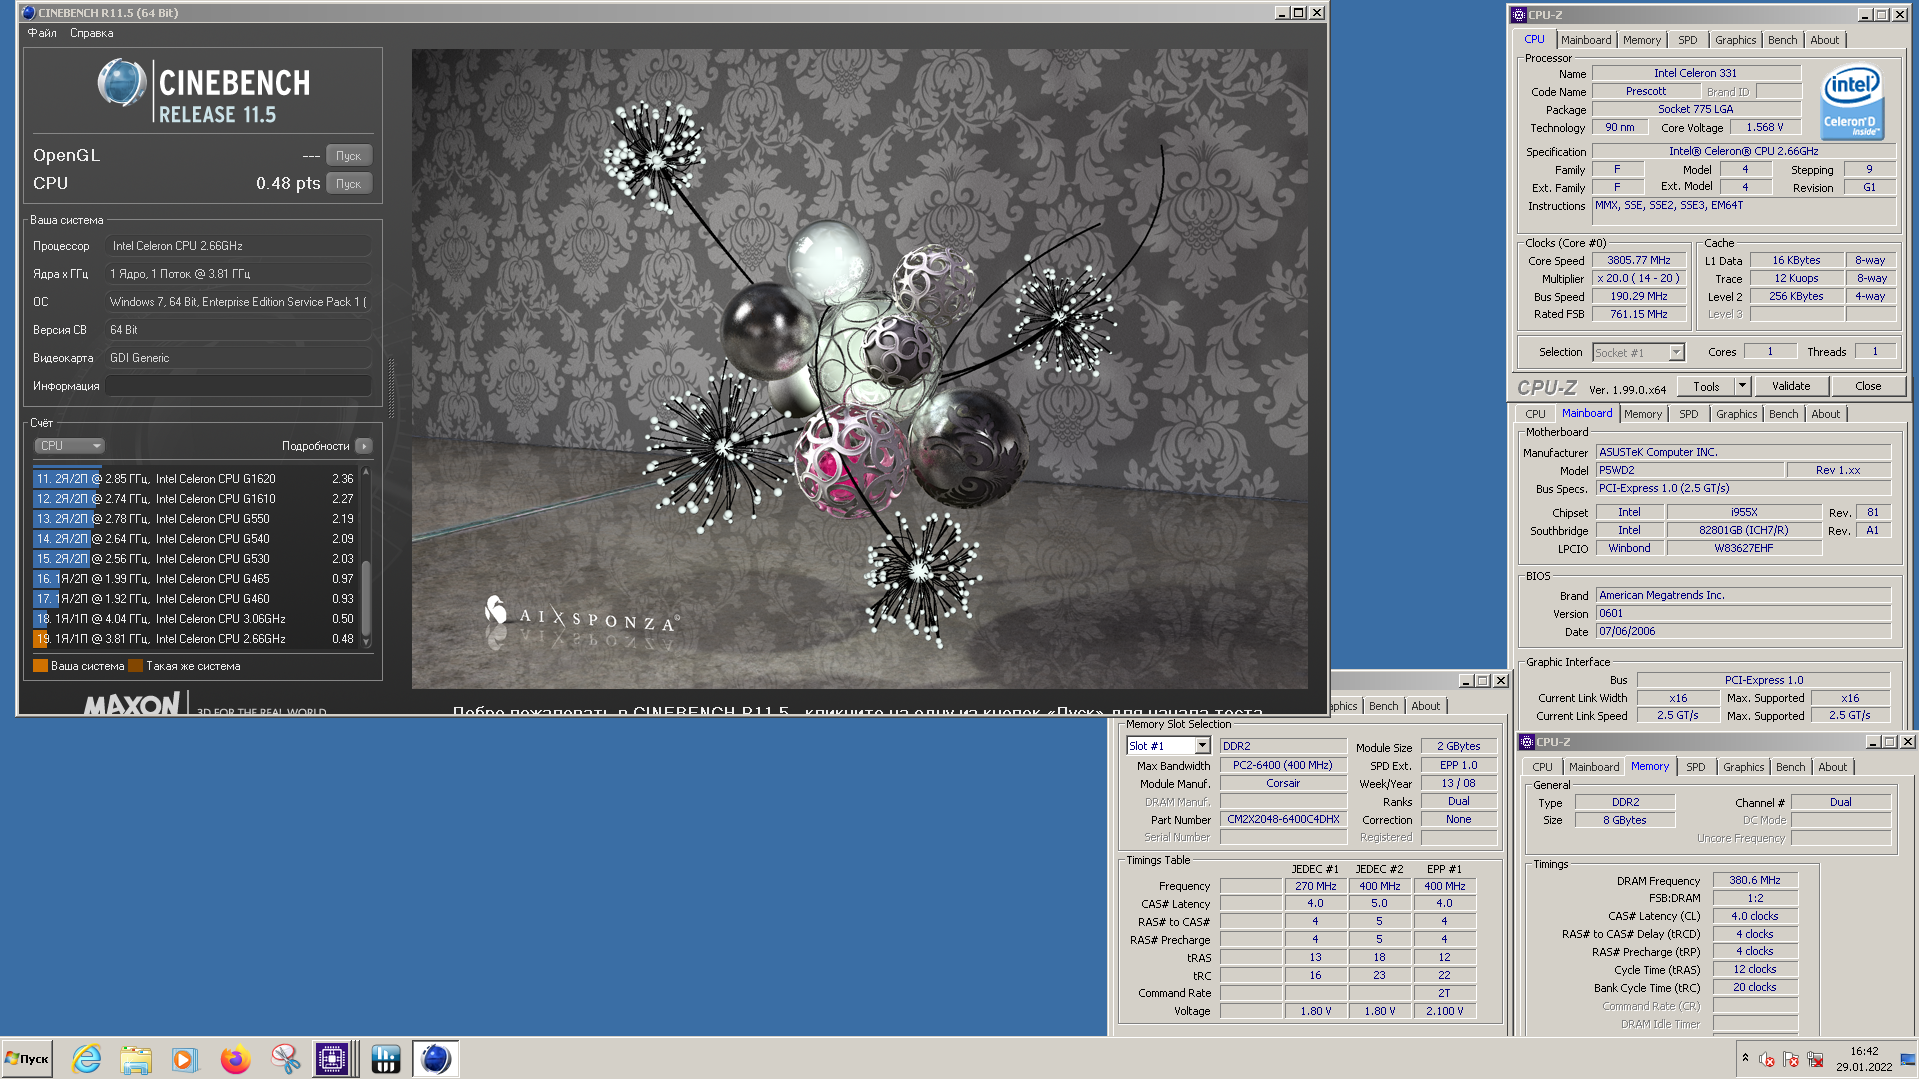Switch to Cinebench via its taskbar icon
This screenshot has height=1079, width=1919.
point(436,1059)
